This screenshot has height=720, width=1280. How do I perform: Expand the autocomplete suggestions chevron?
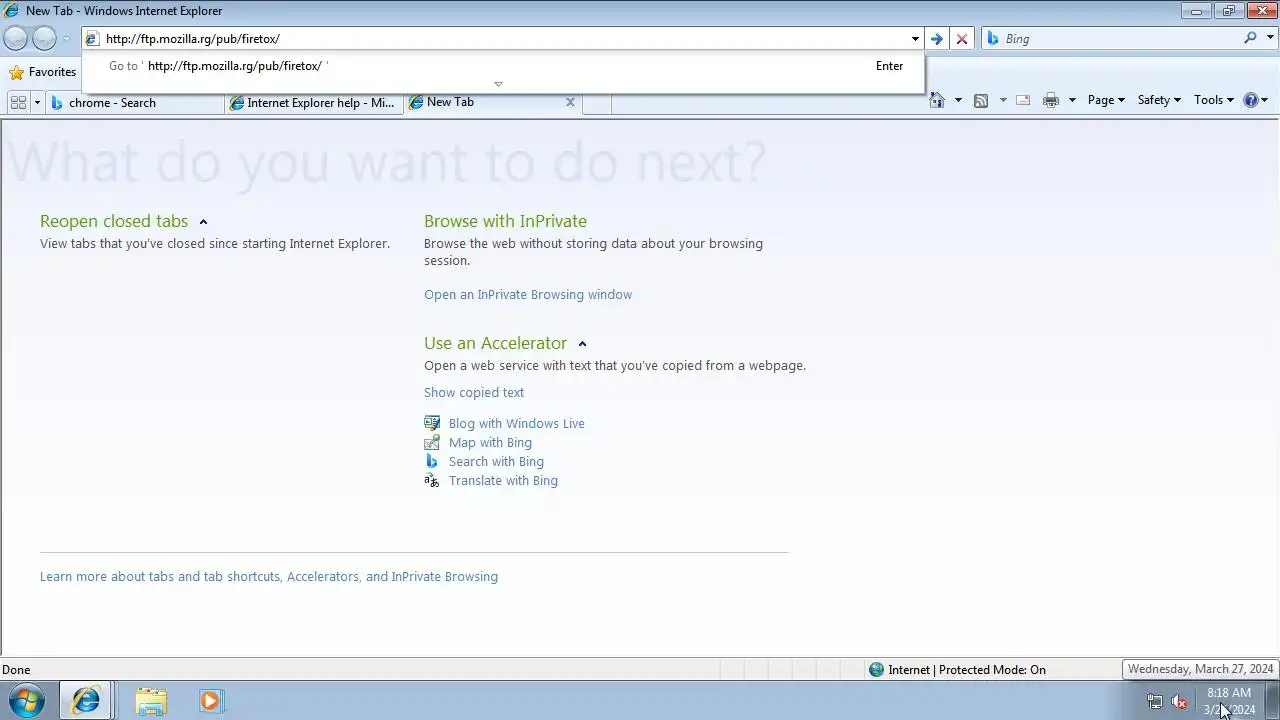coord(498,84)
